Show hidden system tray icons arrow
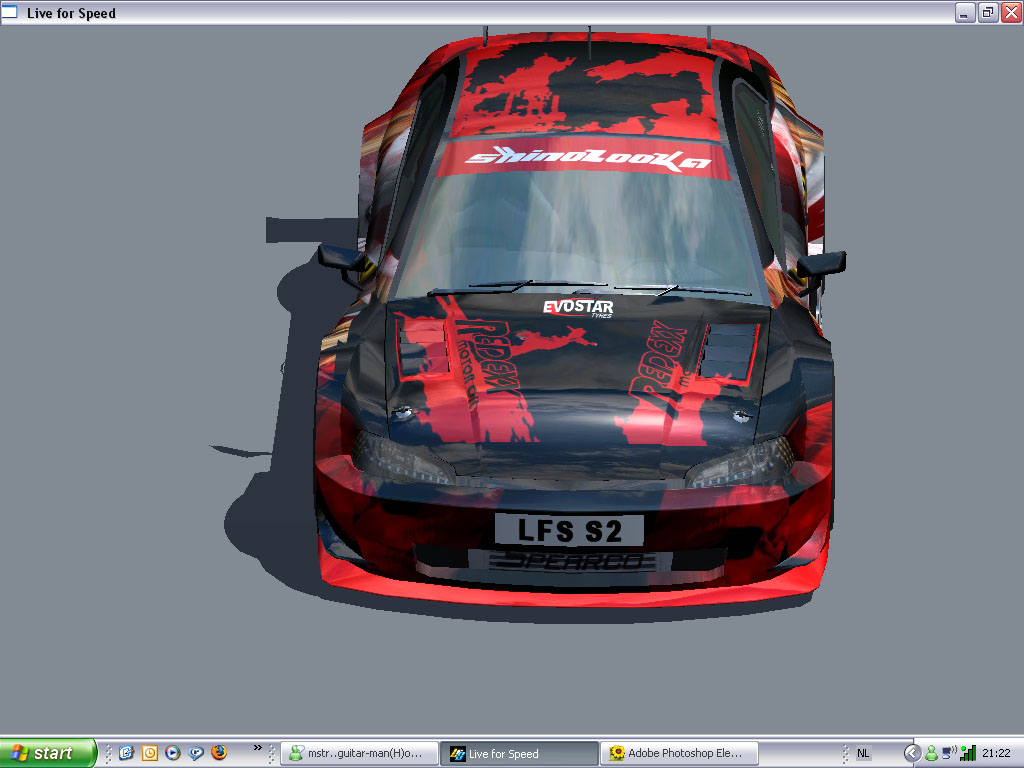This screenshot has height=768, width=1024. [x=912, y=754]
